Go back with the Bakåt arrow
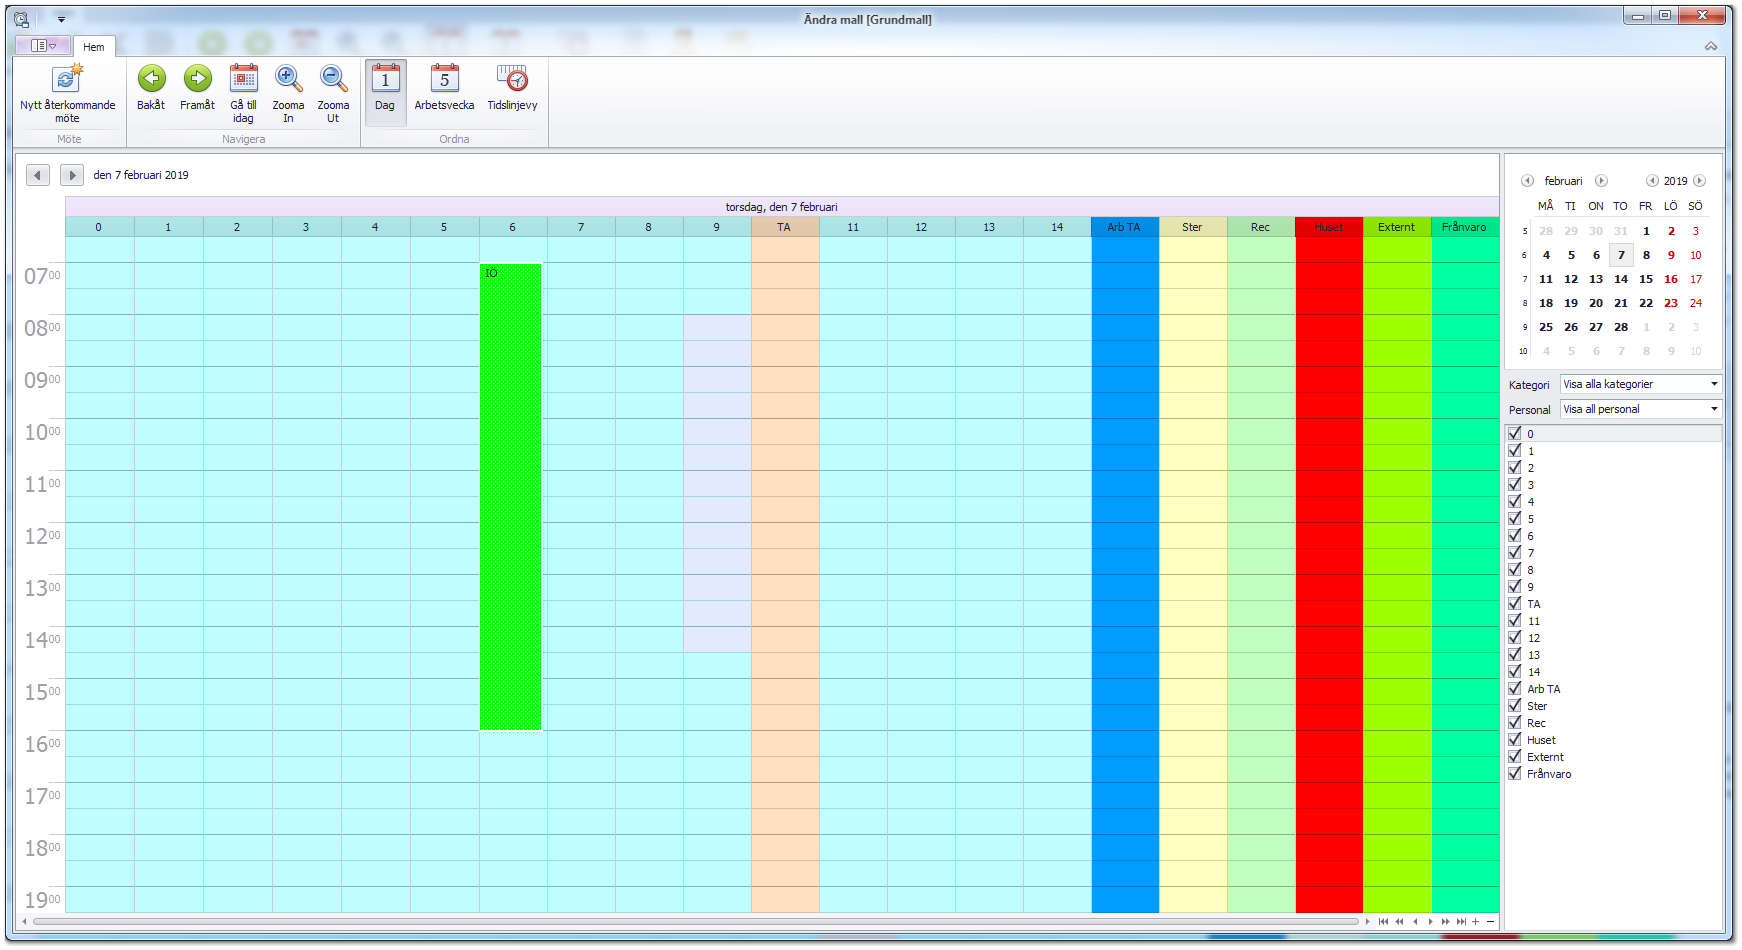This screenshot has width=1742, height=950. point(151,80)
